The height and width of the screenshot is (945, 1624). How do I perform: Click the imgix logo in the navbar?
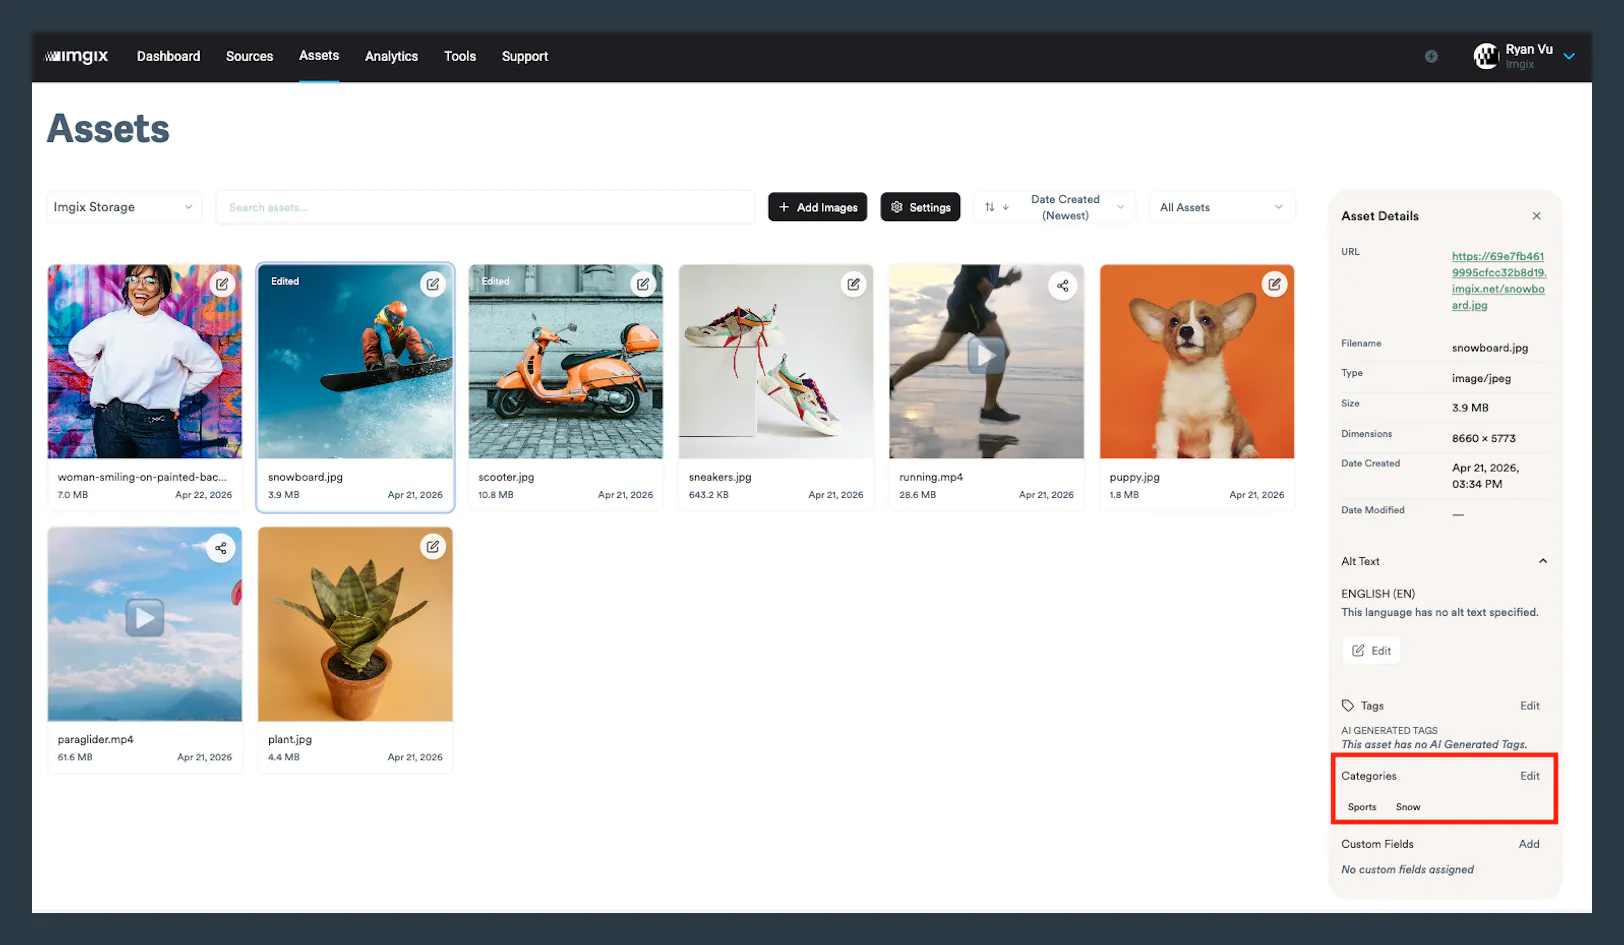[x=76, y=56]
